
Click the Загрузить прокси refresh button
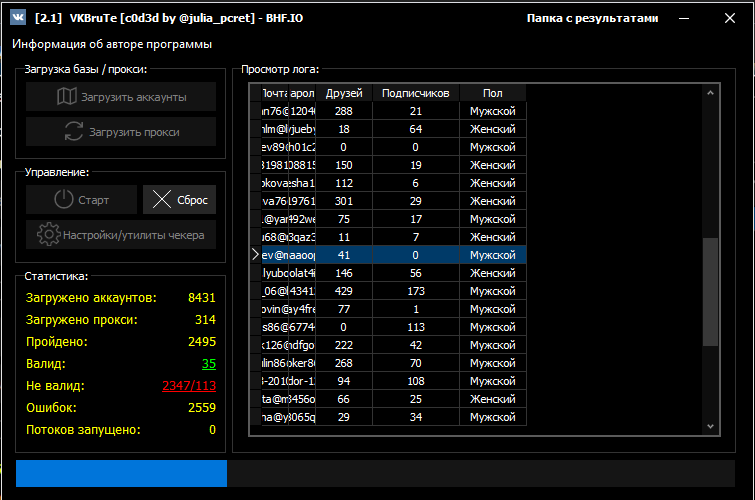point(121,132)
